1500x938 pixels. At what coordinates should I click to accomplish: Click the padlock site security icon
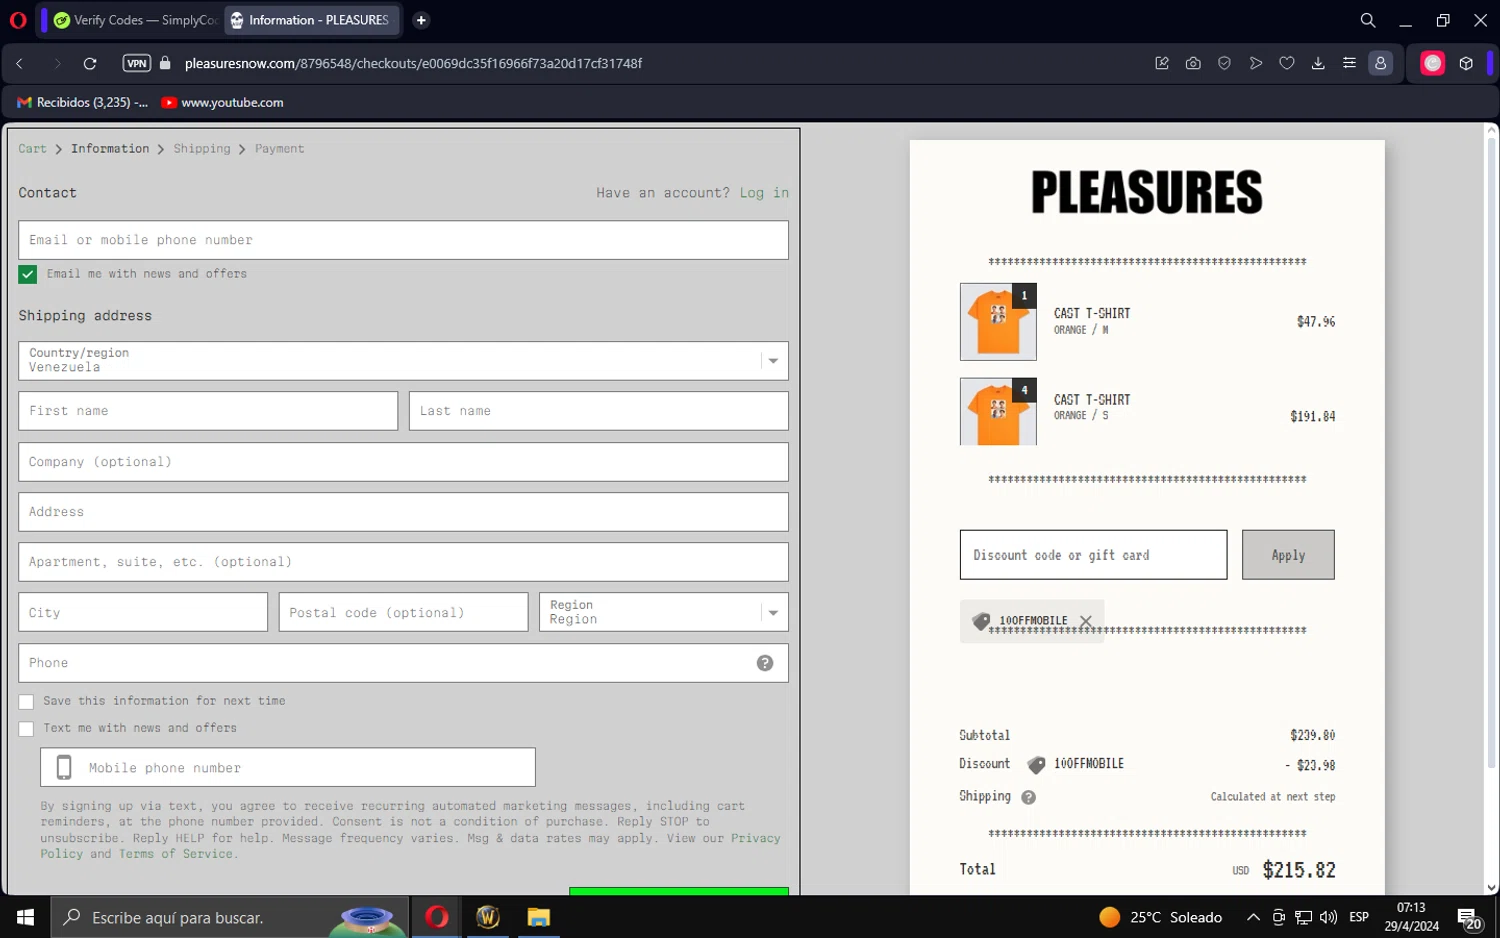tap(166, 63)
